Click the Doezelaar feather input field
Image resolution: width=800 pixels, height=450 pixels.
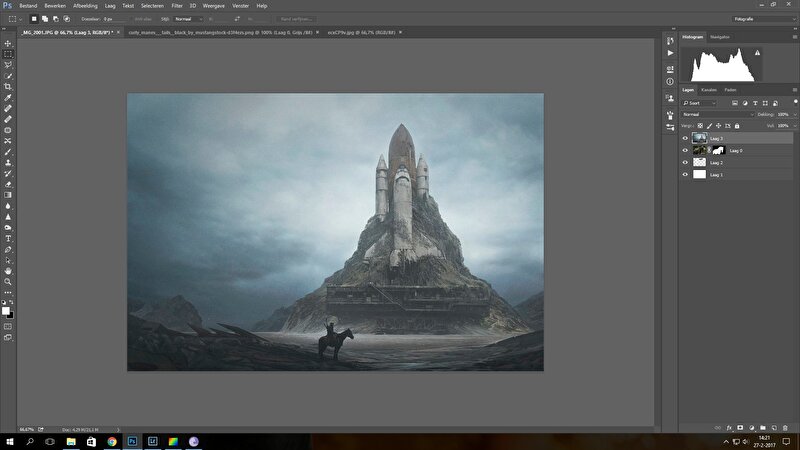click(x=113, y=19)
